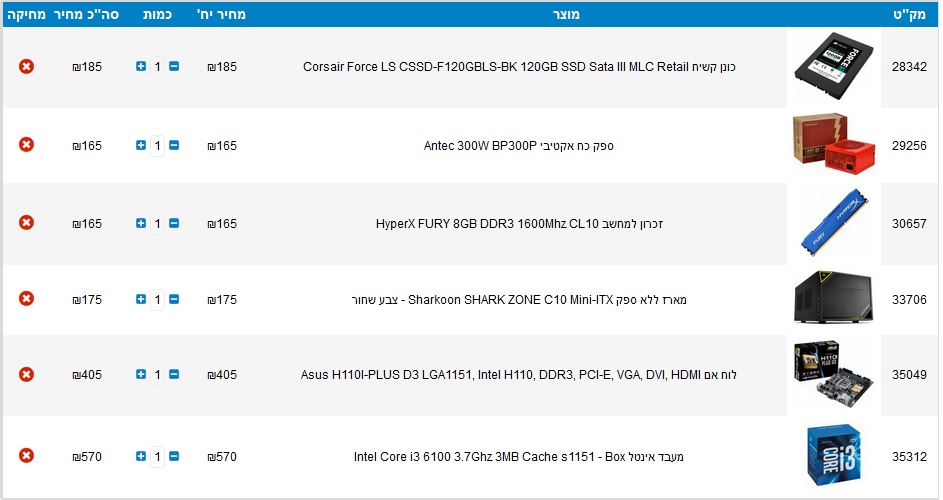Decrease quantity of the HyperX FURY memory
The height and width of the screenshot is (500, 943).
(174, 223)
